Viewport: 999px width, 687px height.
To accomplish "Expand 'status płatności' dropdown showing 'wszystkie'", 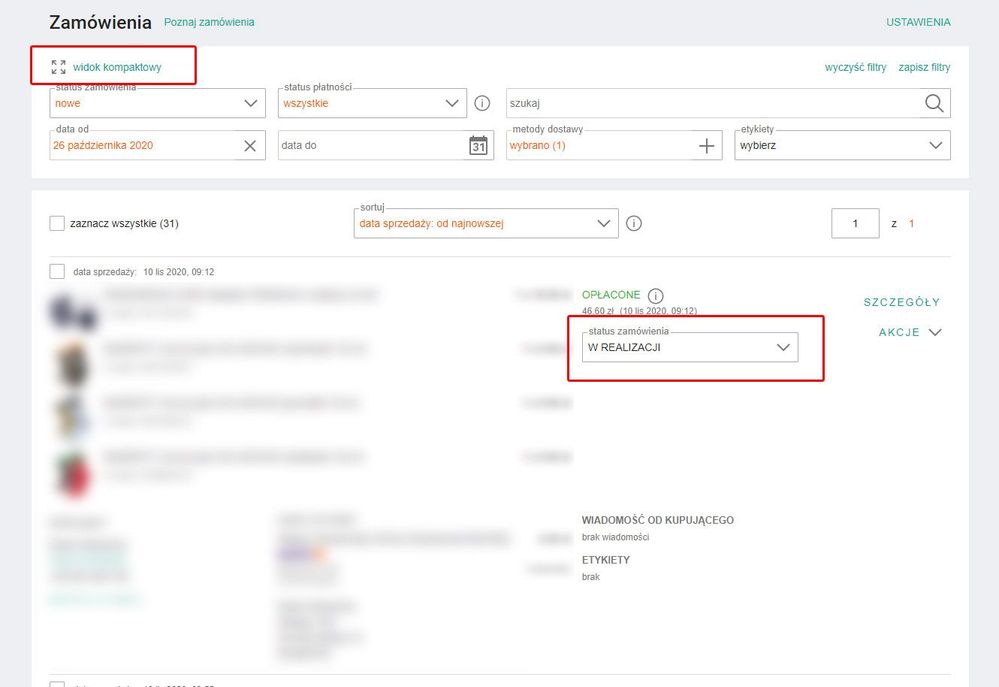I will (x=372, y=103).
